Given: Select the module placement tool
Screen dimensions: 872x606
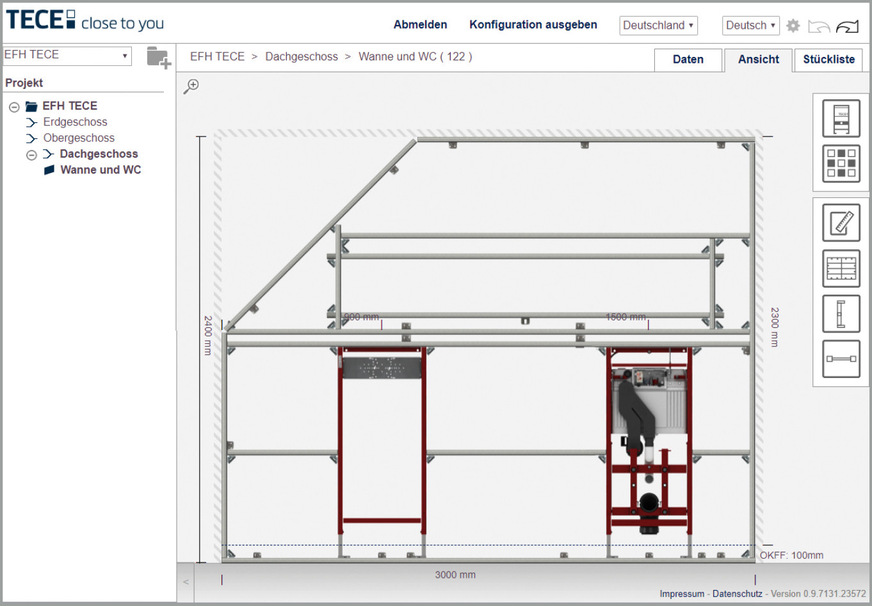Looking at the screenshot, I should point(840,117).
